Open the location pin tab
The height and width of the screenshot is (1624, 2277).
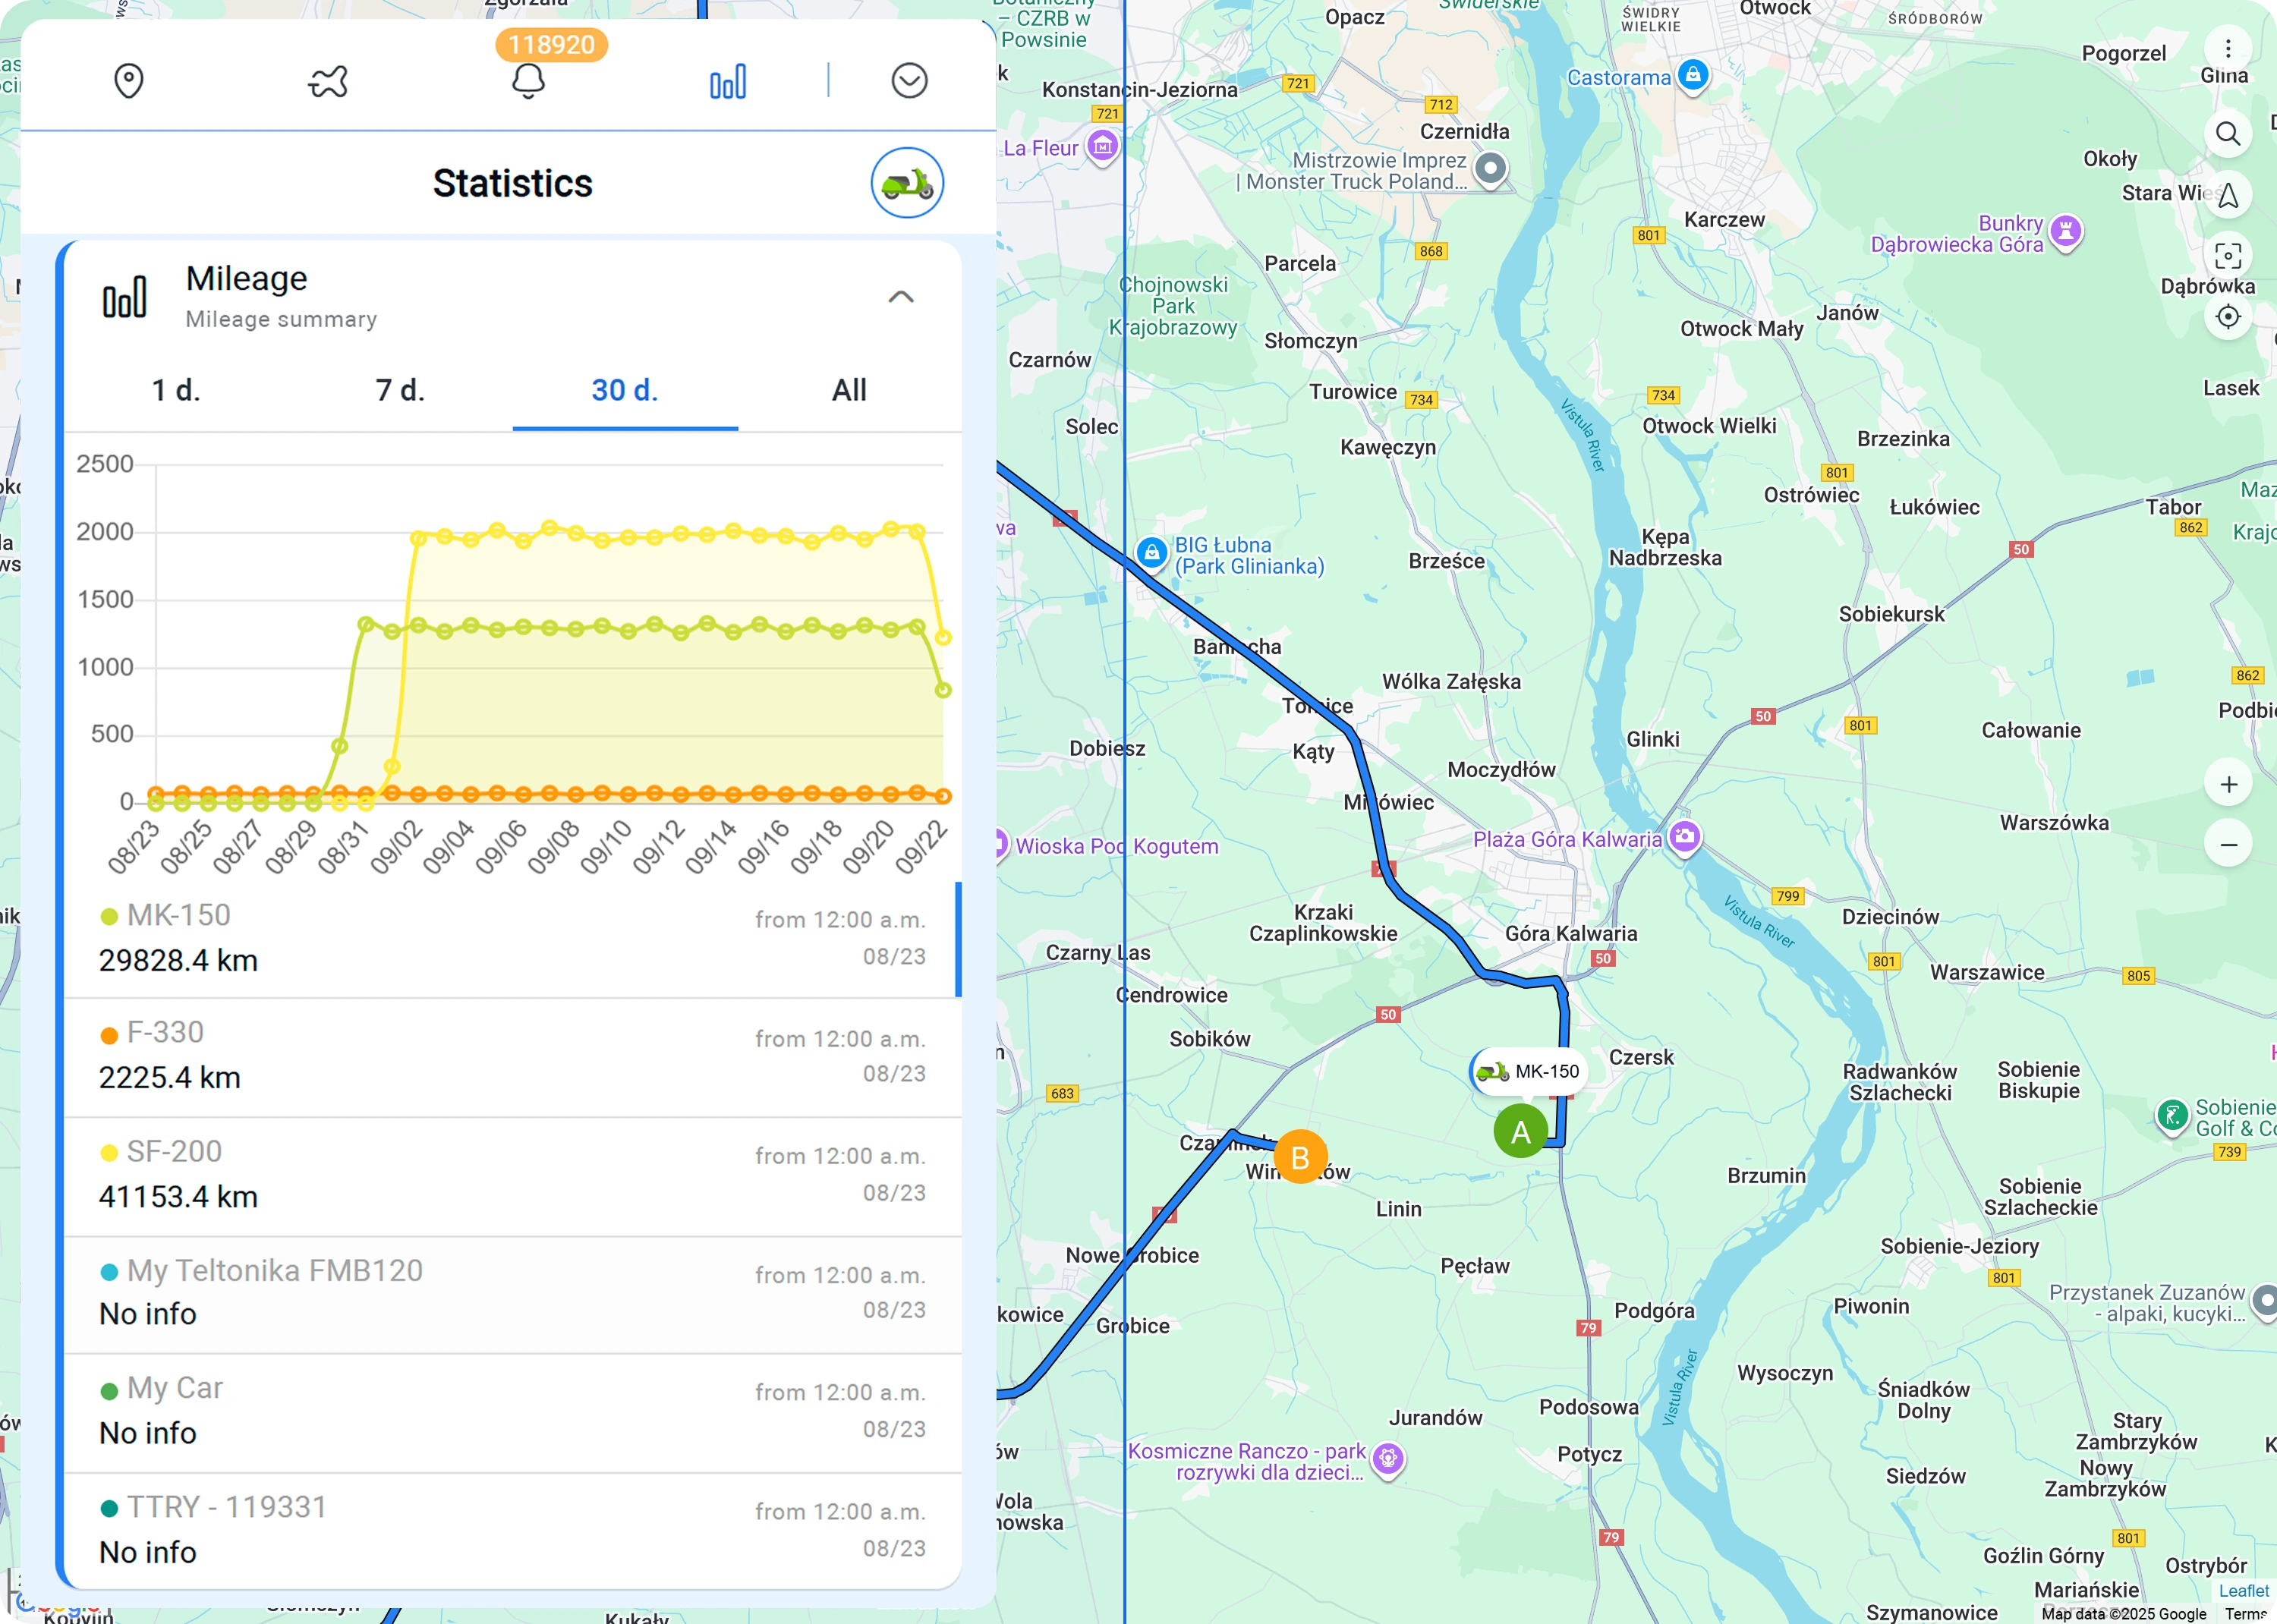point(129,81)
